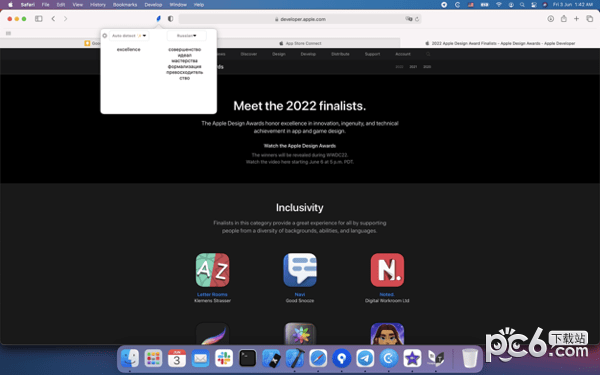
Task: Open the History menu
Action: [x=98, y=5]
